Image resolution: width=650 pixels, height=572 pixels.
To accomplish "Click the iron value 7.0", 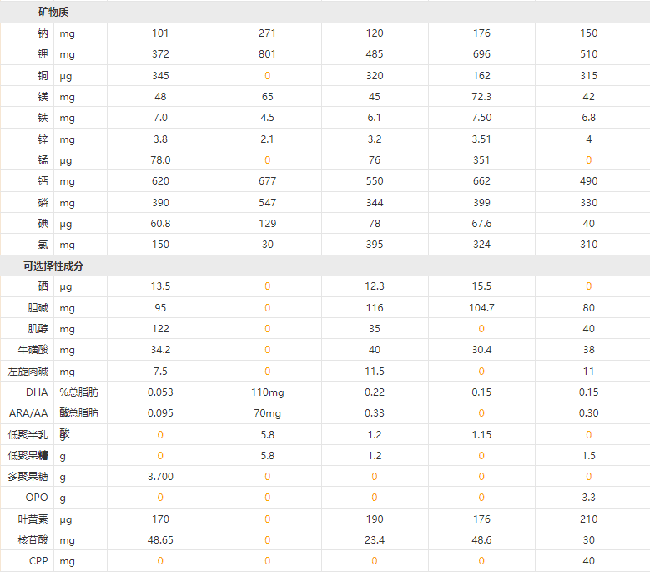I will click(x=160, y=118).
